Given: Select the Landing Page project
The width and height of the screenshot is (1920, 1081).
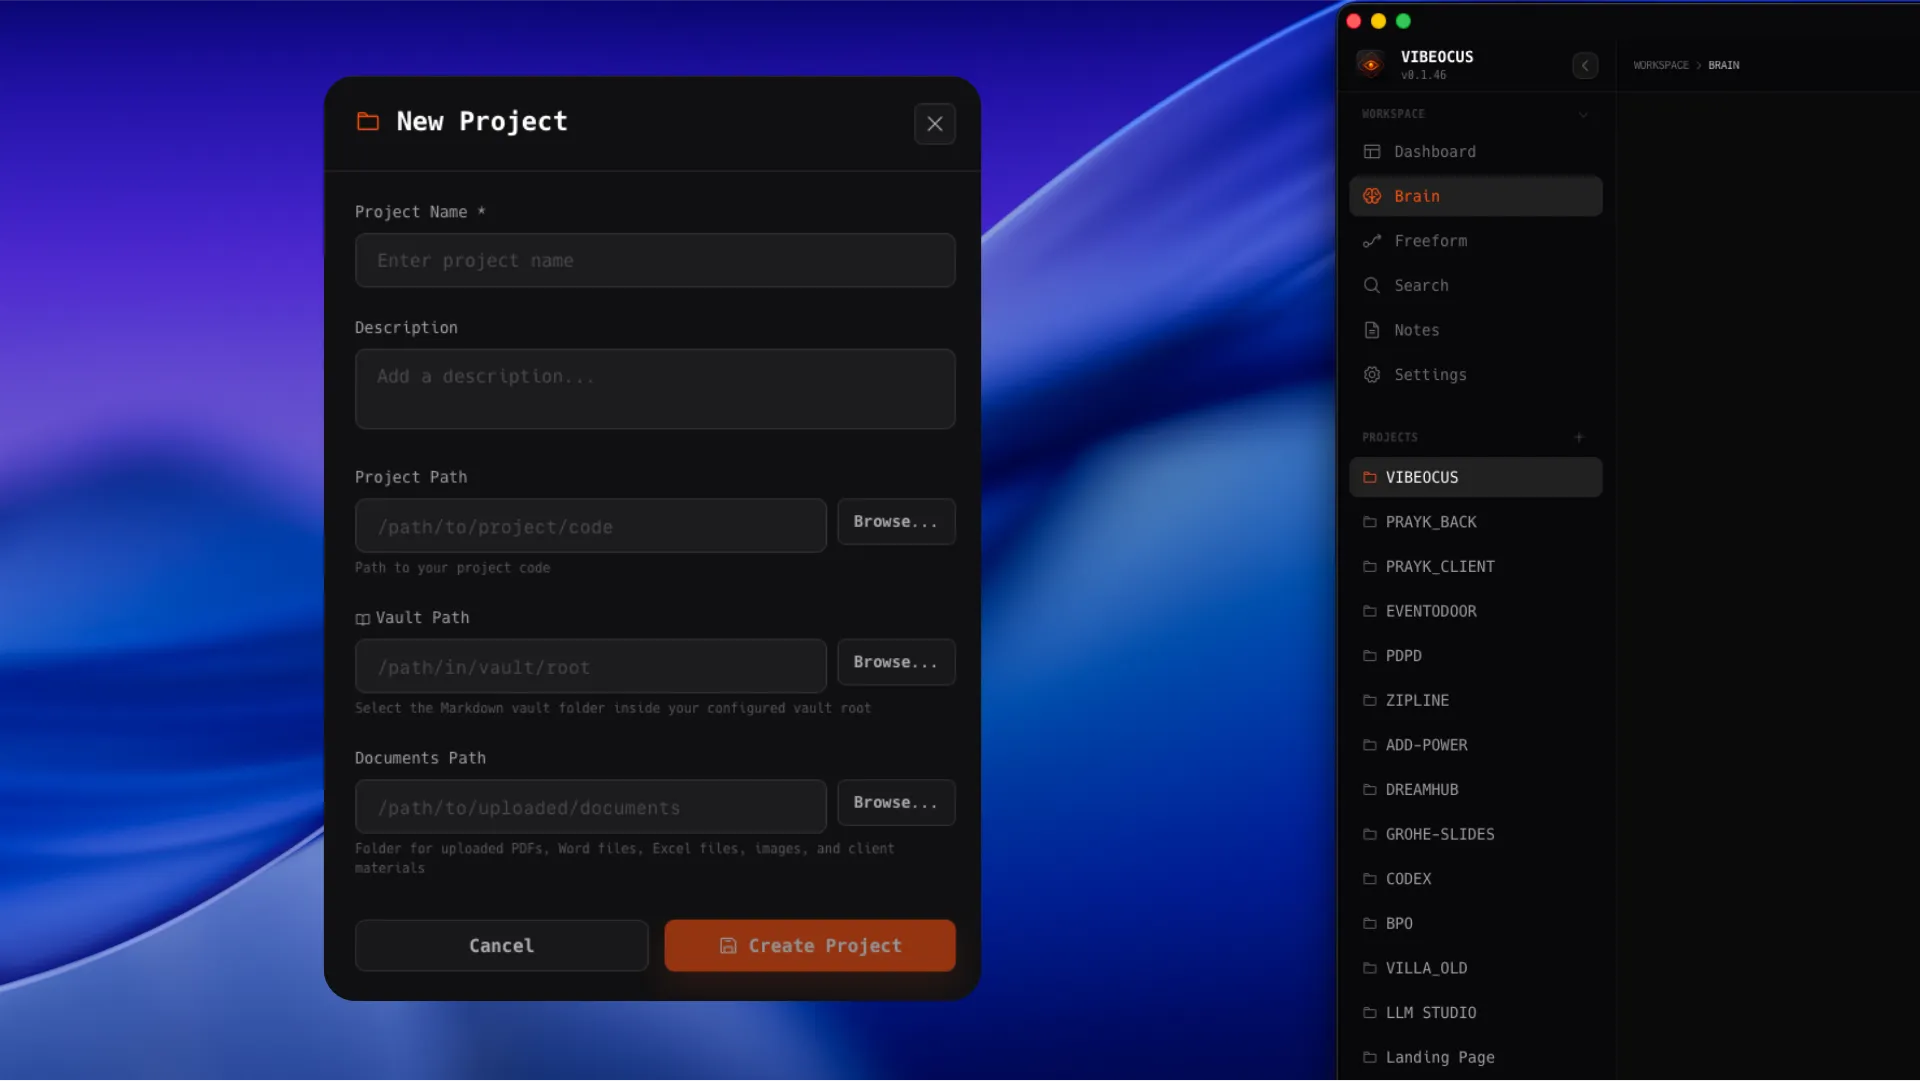Looking at the screenshot, I should 1475,1058.
